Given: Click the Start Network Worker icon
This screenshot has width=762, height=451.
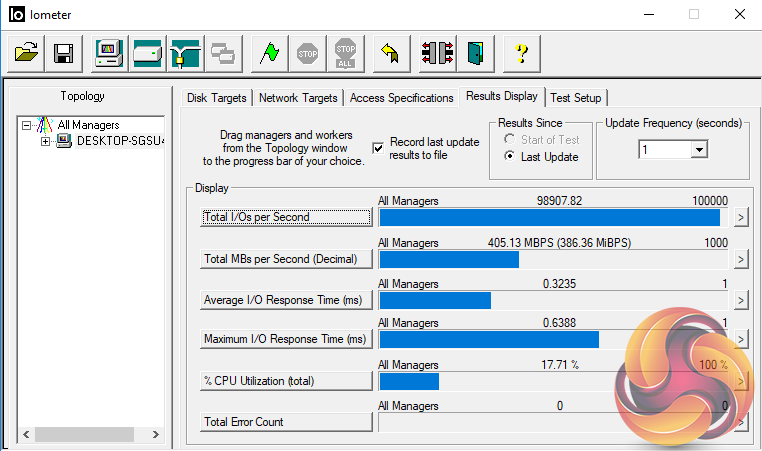Looking at the screenshot, I should click(184, 53).
